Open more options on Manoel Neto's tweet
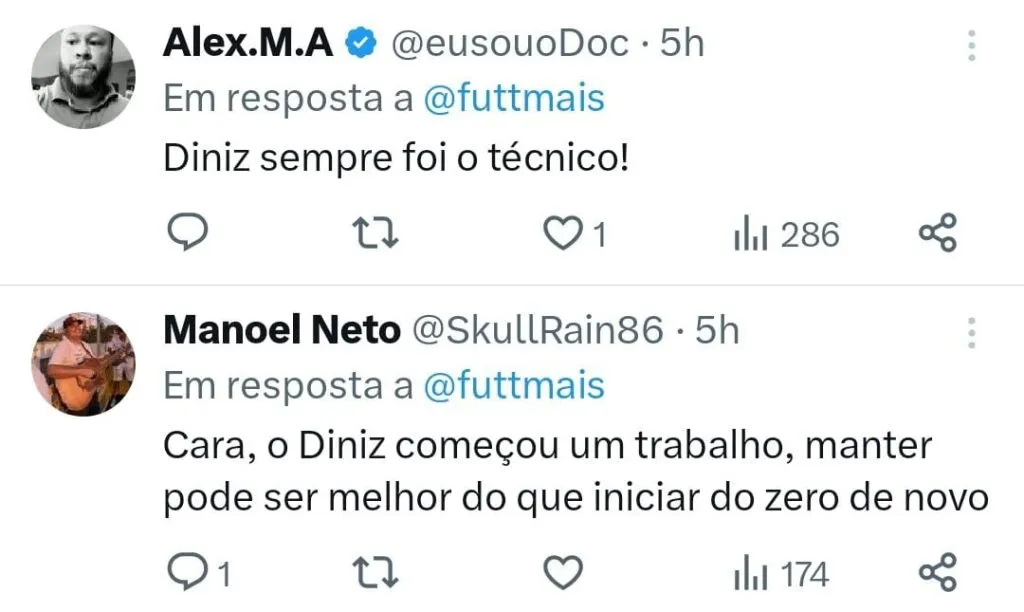1024x612 pixels. click(x=970, y=333)
